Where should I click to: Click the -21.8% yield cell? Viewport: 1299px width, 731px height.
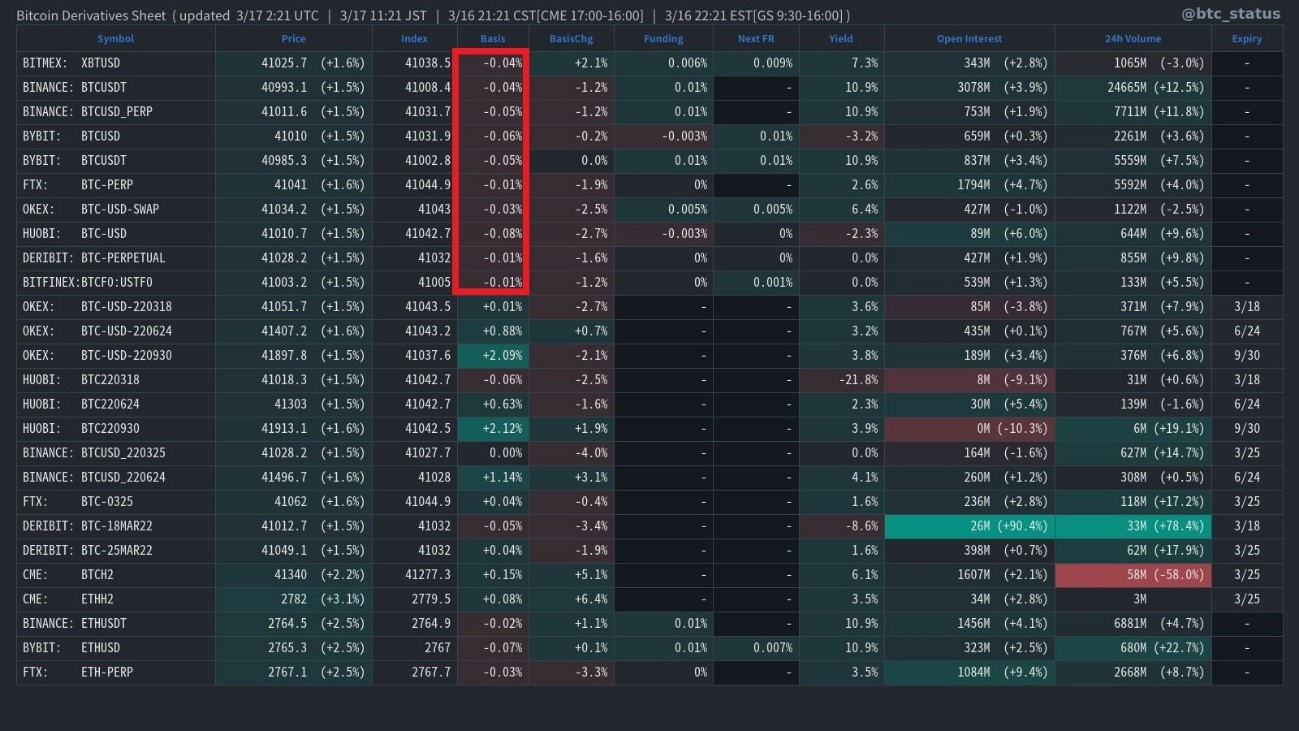click(x=841, y=380)
